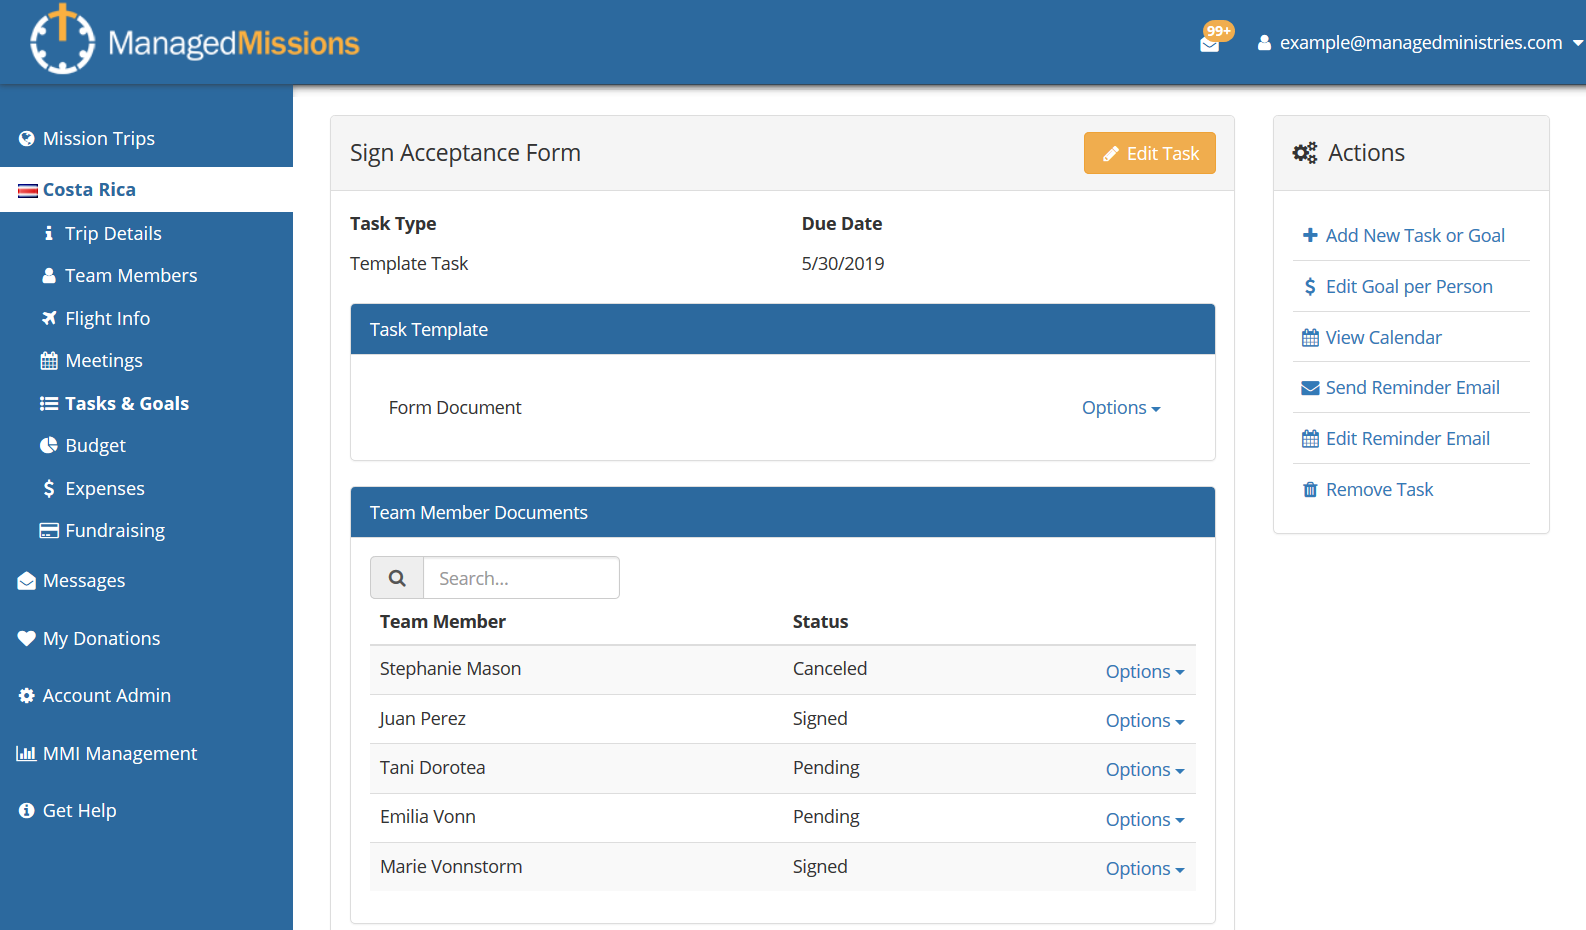
Task: Click the calendar icon for Edit Reminder Email
Action: [1310, 438]
